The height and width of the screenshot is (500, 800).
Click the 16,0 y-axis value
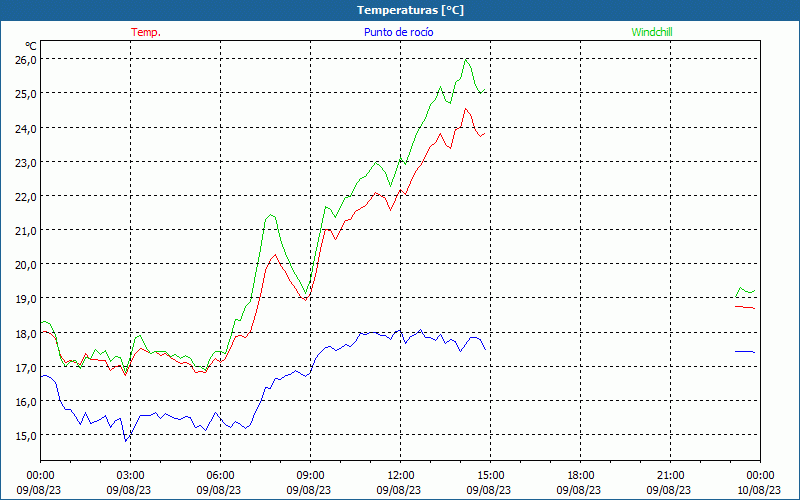coord(26,402)
